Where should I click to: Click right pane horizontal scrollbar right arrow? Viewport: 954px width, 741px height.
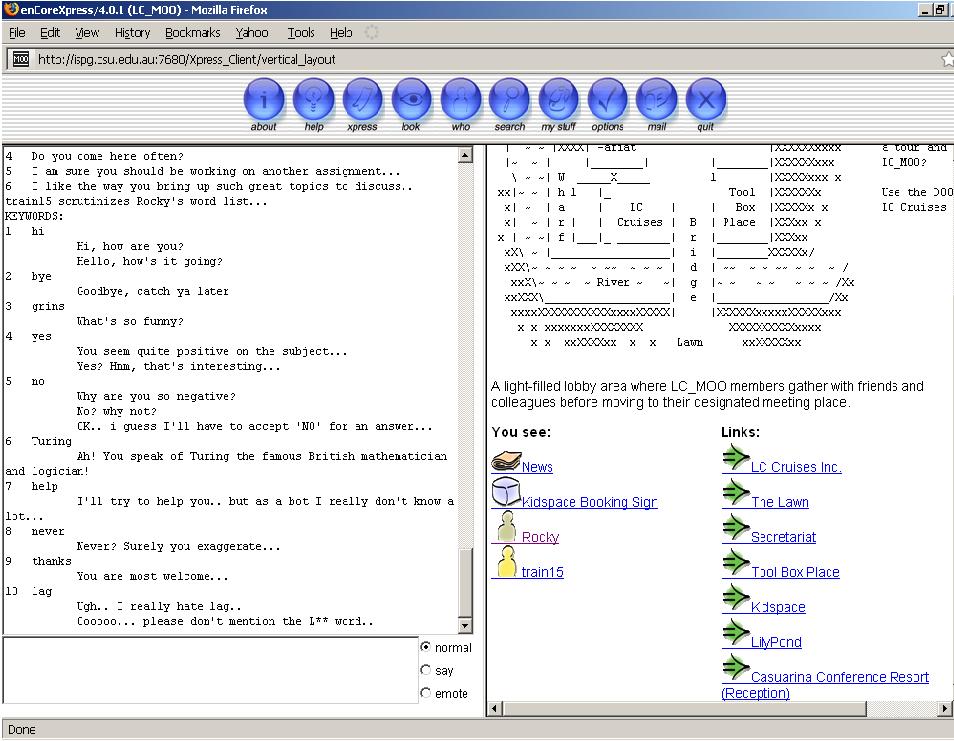945,708
